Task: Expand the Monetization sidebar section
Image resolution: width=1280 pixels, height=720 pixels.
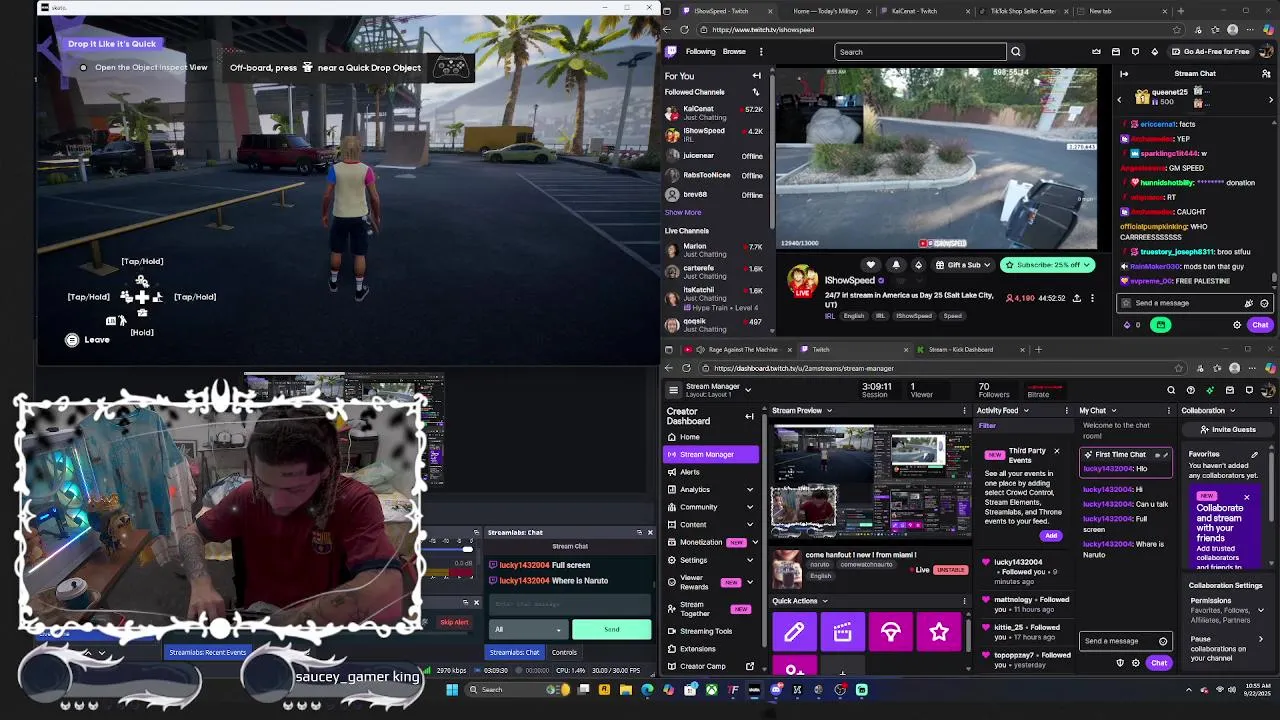Action: tap(754, 542)
